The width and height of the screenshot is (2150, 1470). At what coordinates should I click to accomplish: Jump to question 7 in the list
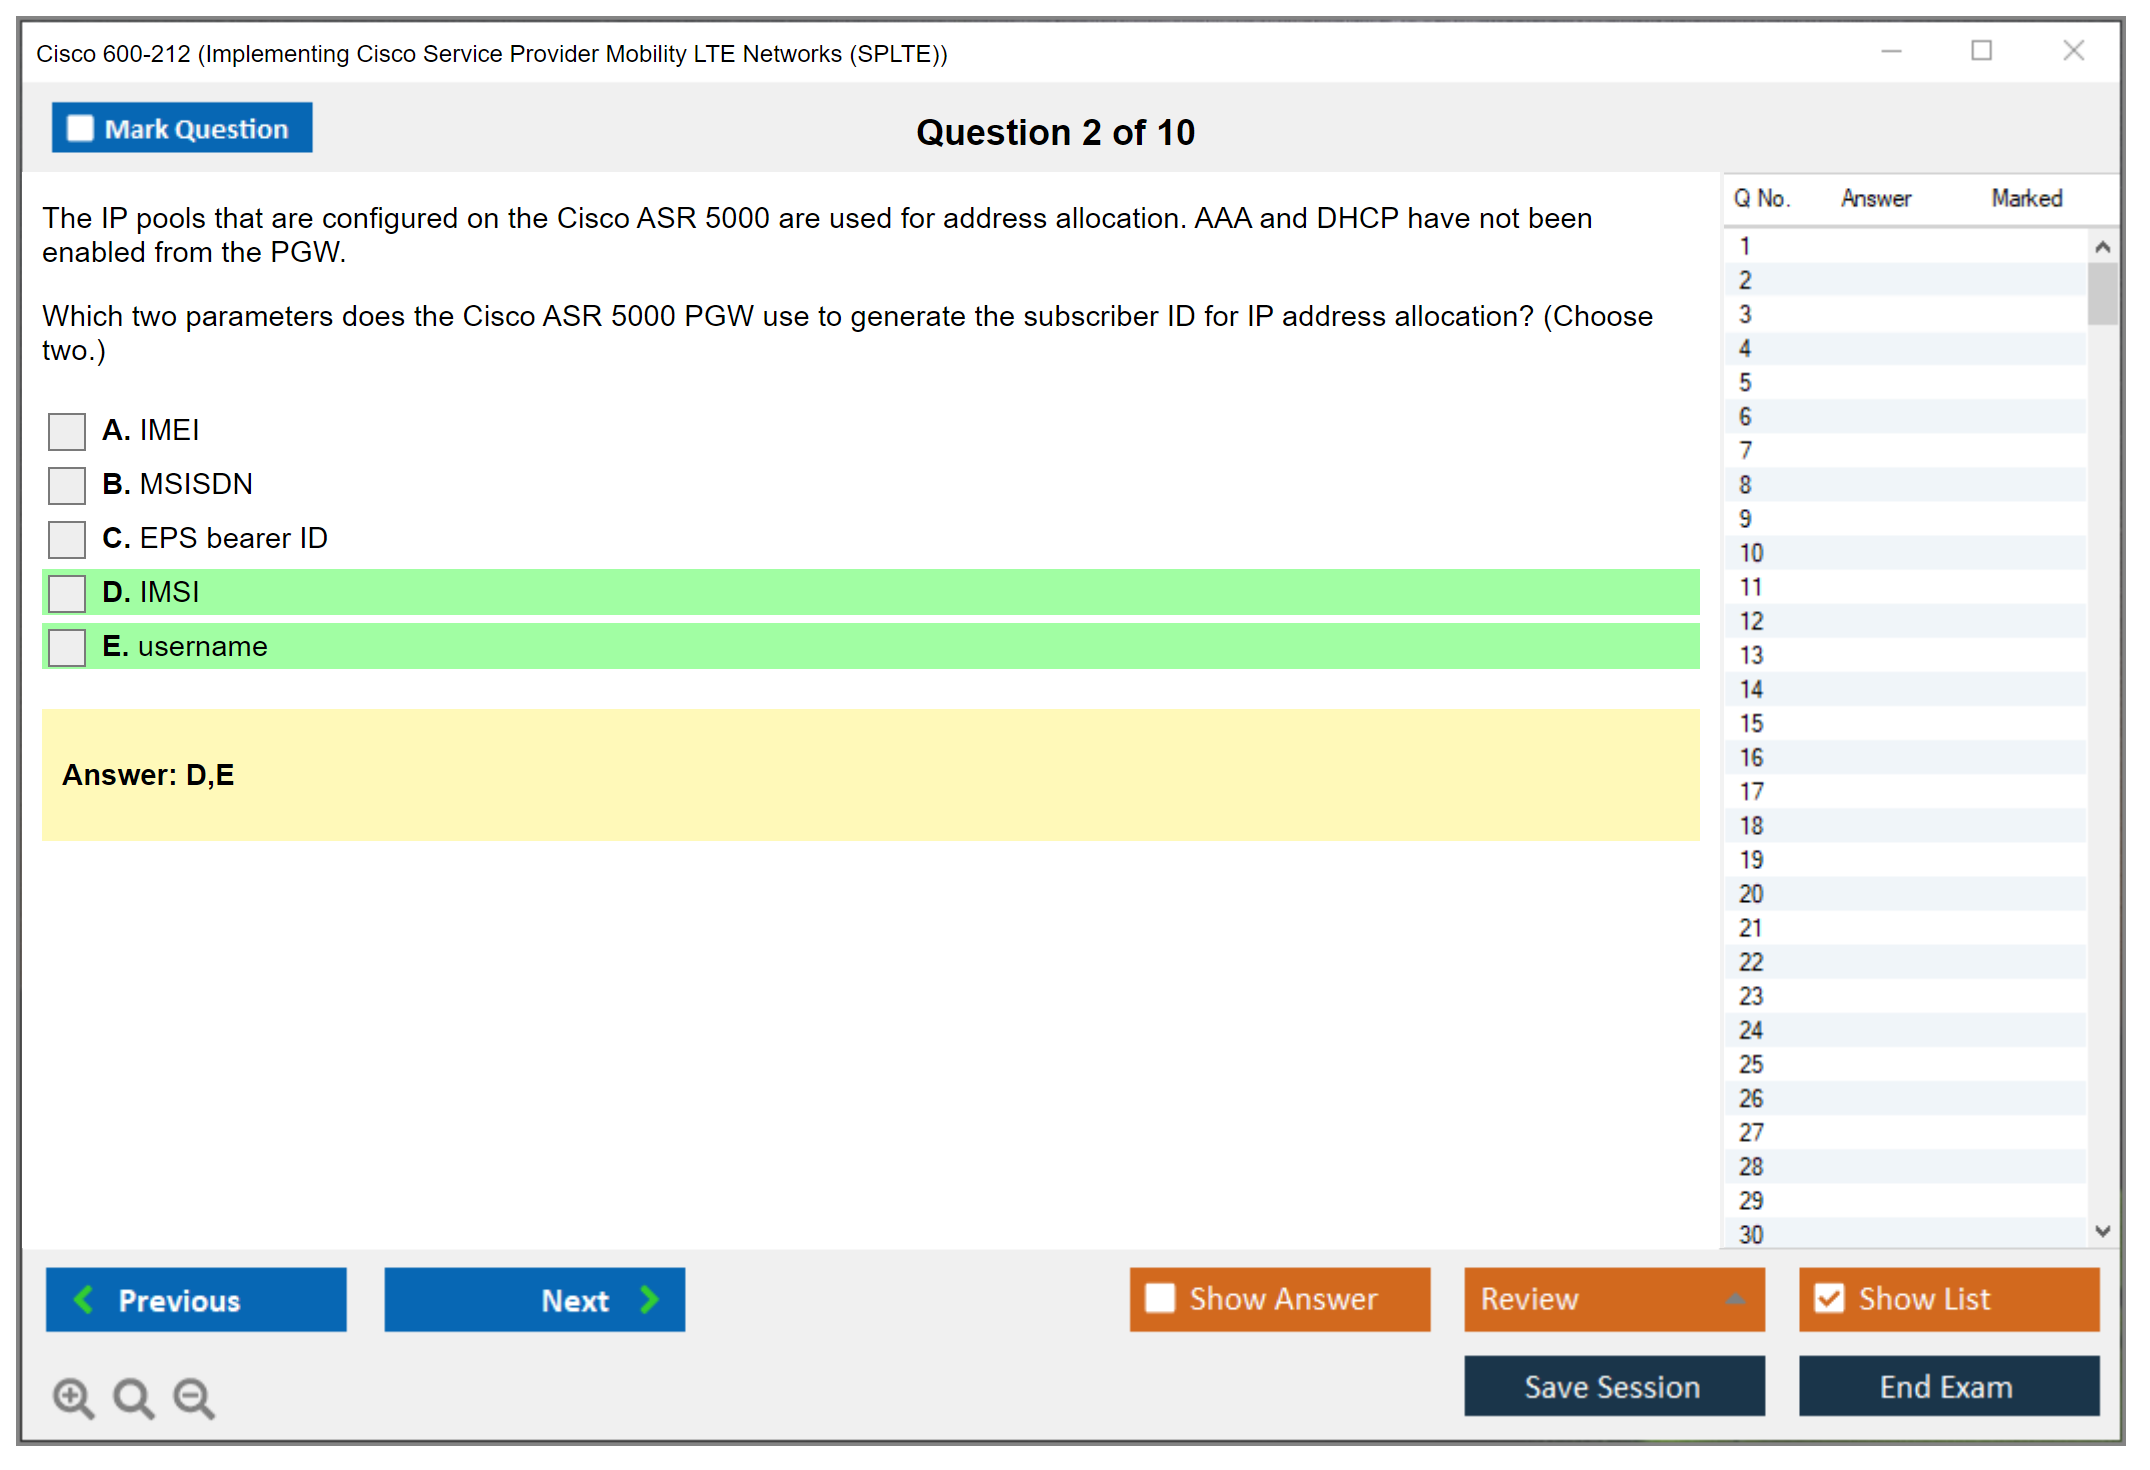(1745, 450)
